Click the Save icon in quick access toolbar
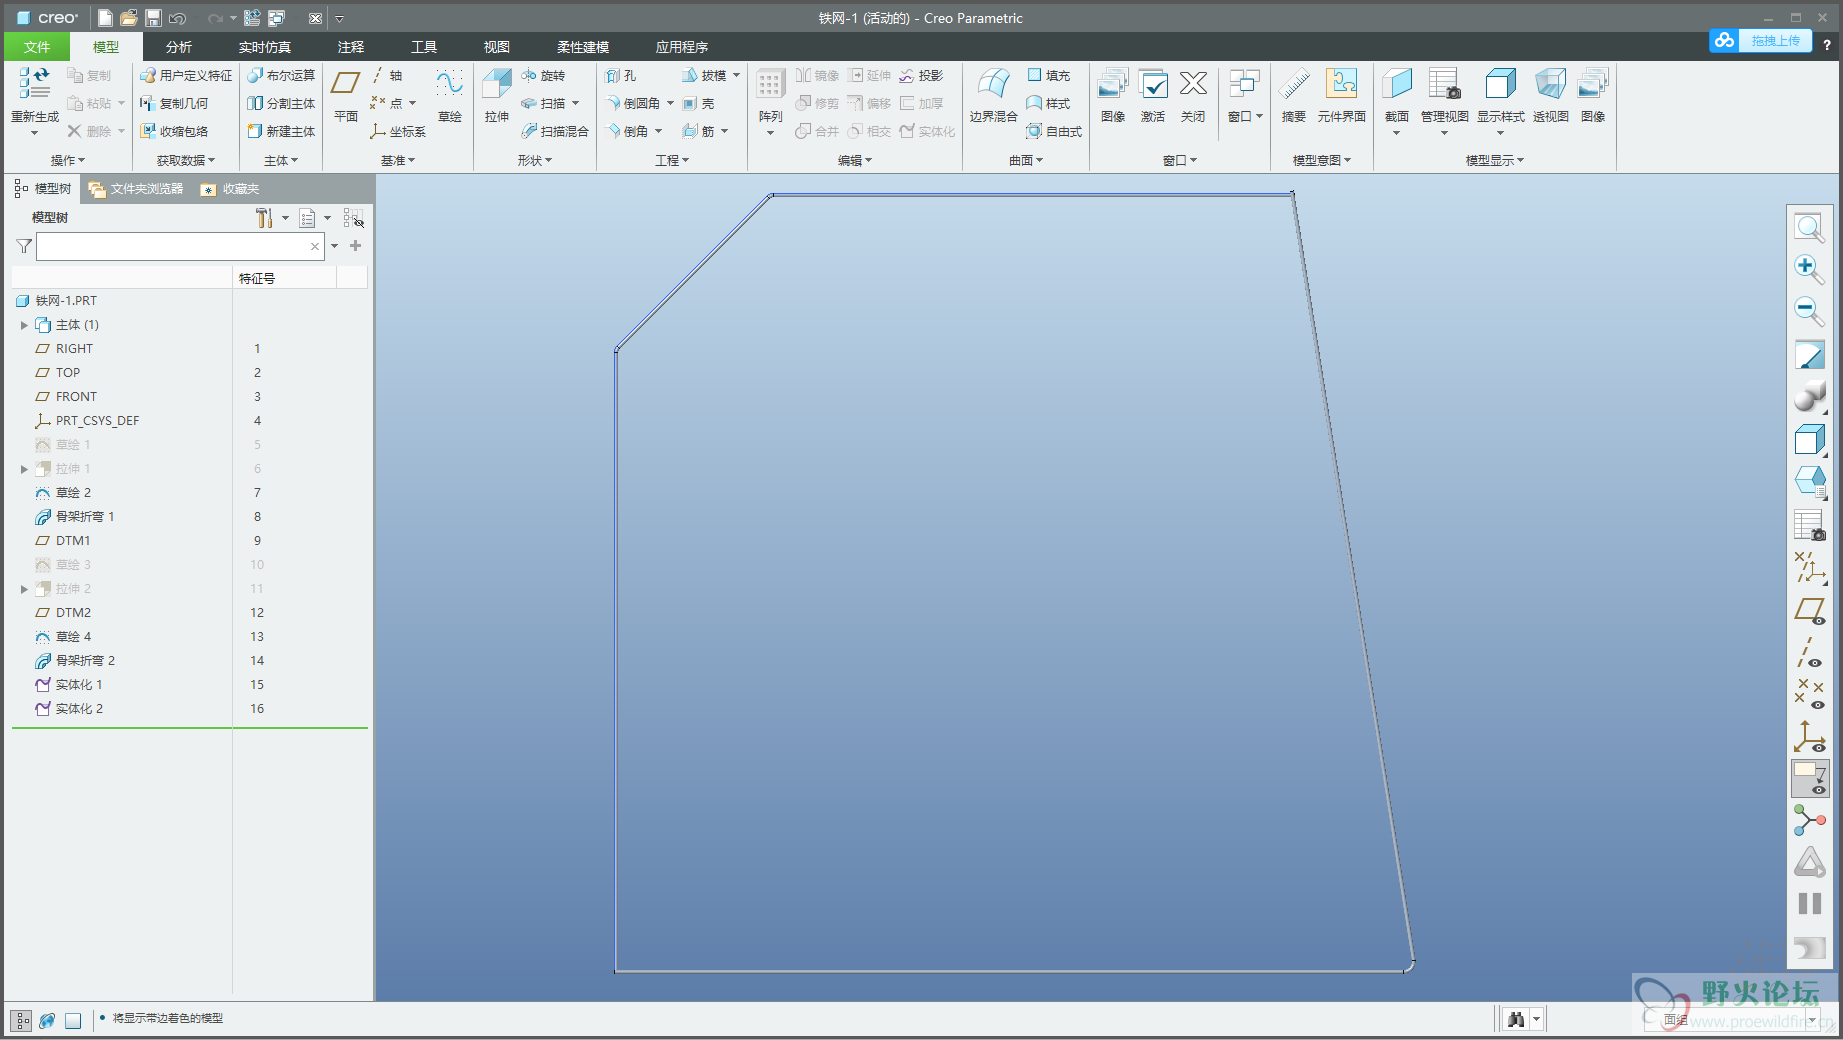 tap(153, 18)
